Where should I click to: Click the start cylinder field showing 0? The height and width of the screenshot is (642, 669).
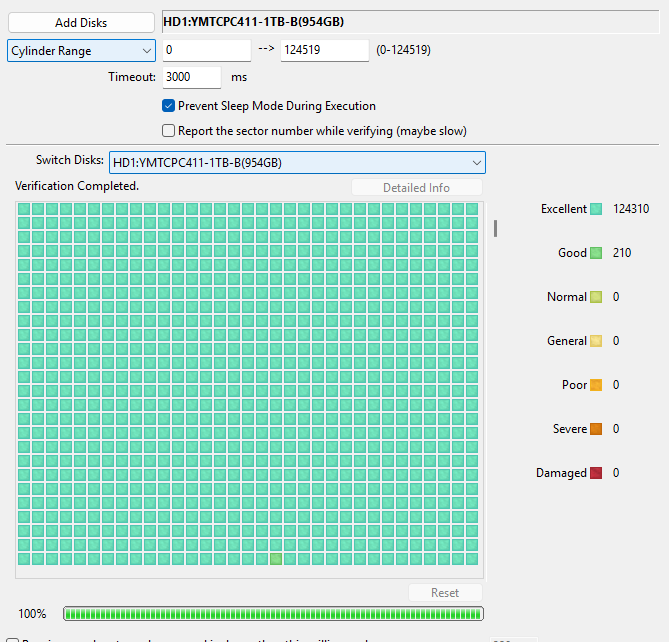point(206,51)
